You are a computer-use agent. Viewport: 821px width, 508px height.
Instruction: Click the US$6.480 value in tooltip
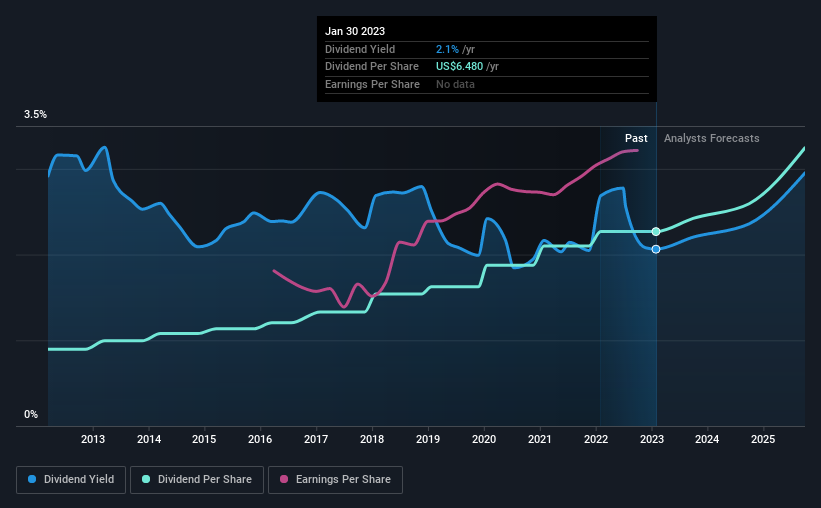(x=459, y=67)
